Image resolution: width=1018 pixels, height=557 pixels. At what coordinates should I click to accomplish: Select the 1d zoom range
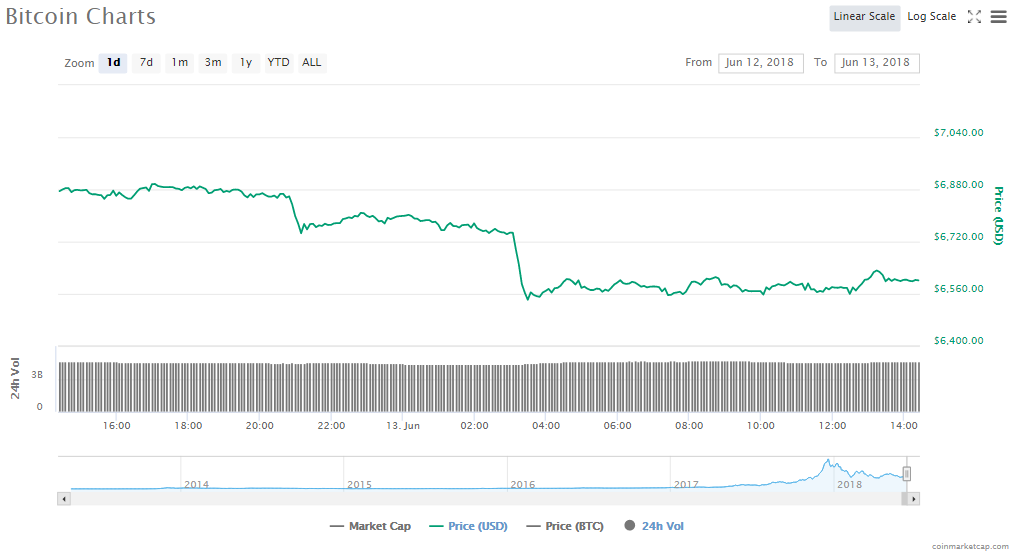113,63
